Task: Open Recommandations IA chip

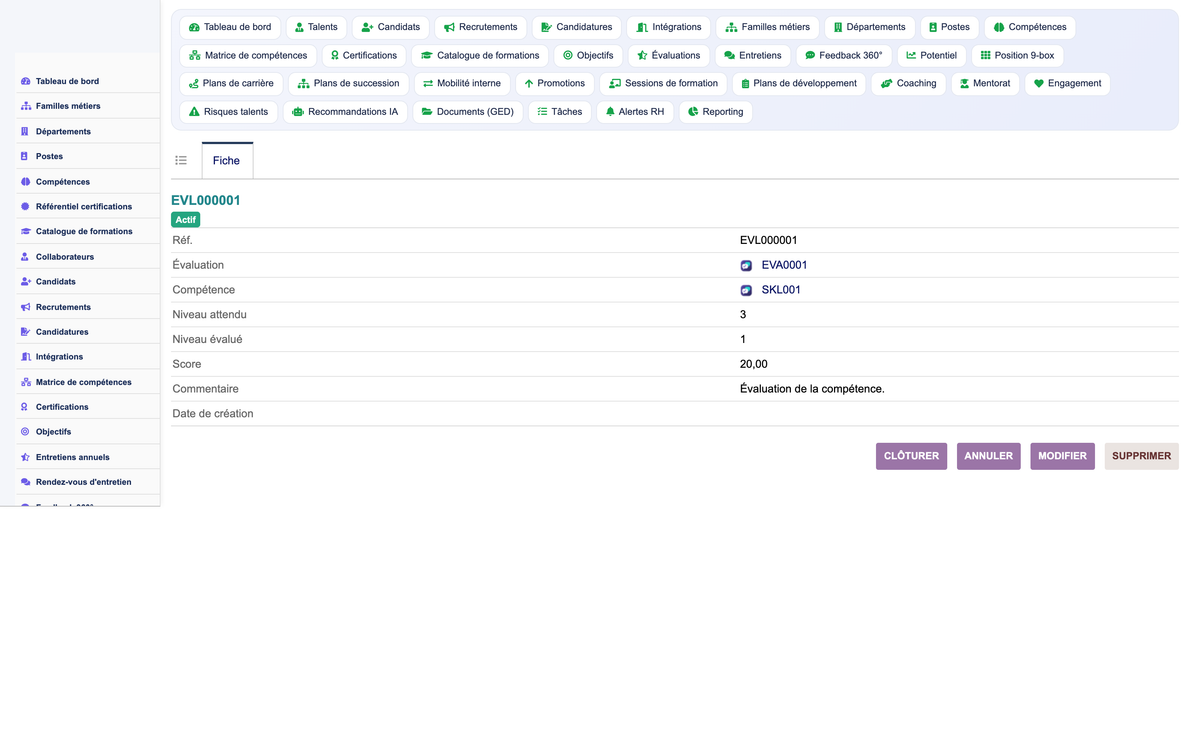Action: pos(345,111)
